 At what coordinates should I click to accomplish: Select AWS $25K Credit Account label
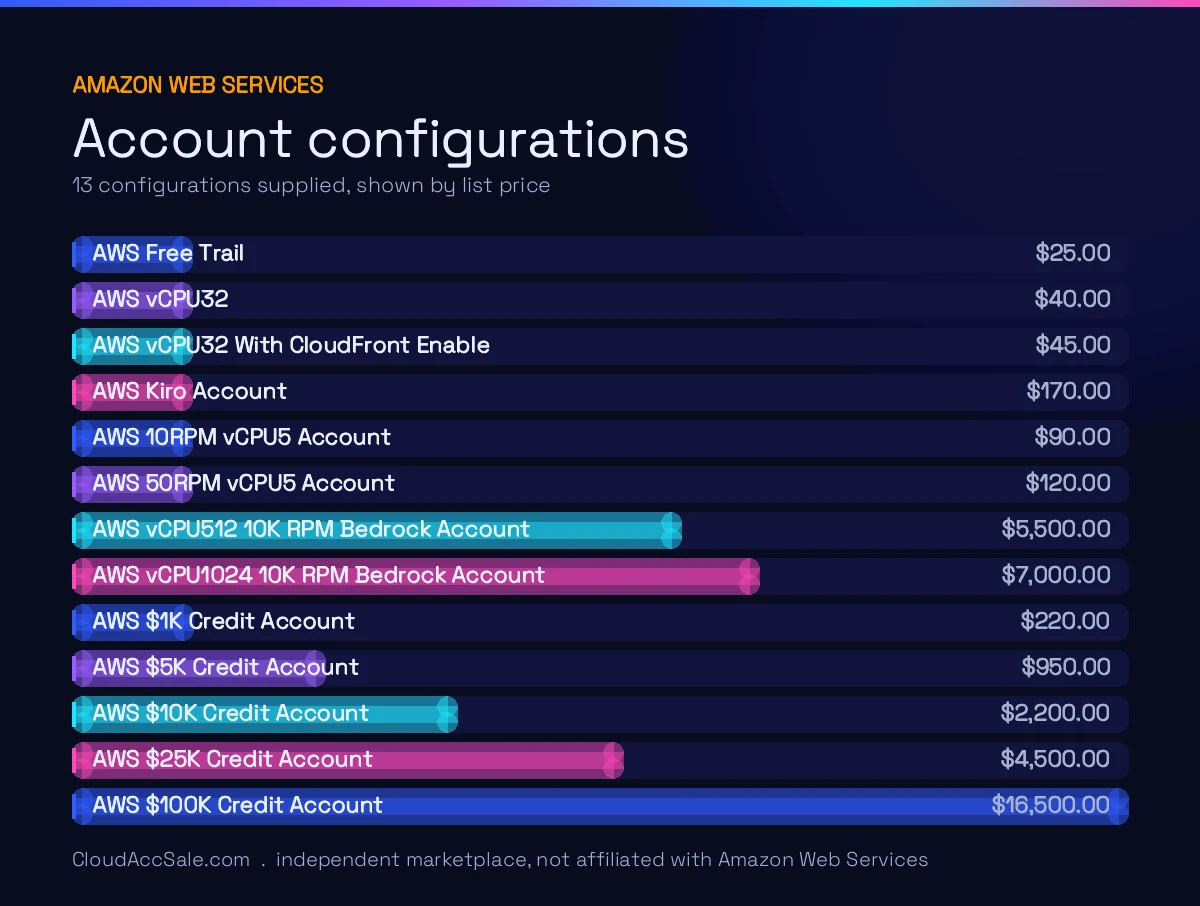233,759
